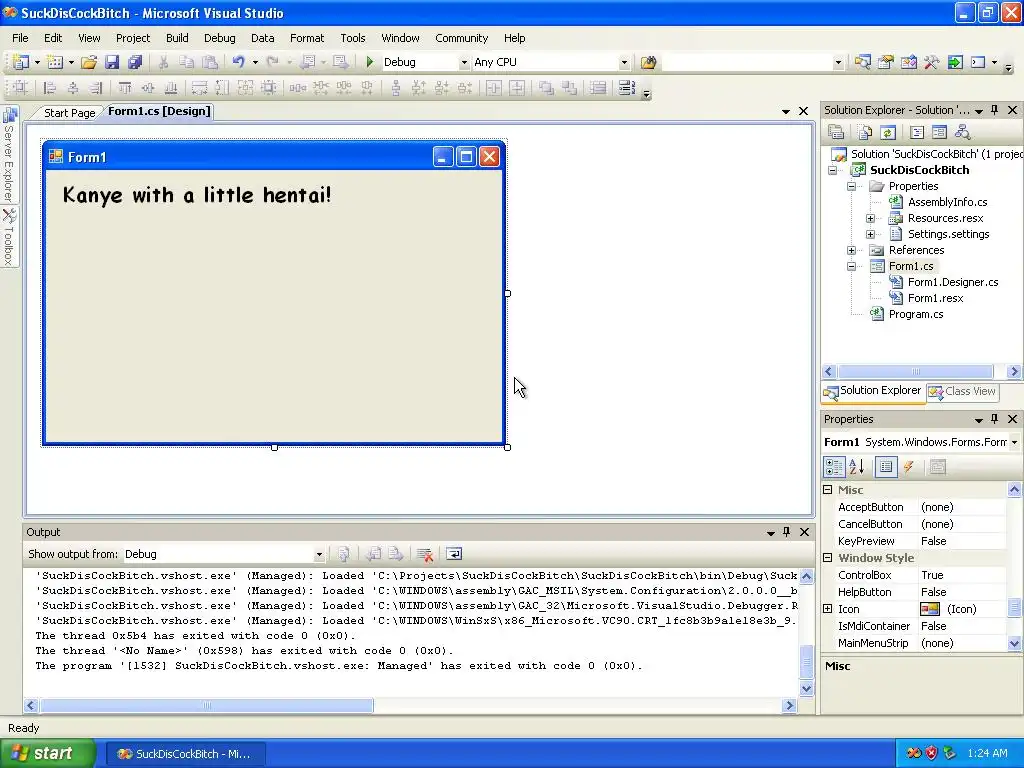Click the Windows Start button
Image resolution: width=1024 pixels, height=768 pixels.
[48, 754]
